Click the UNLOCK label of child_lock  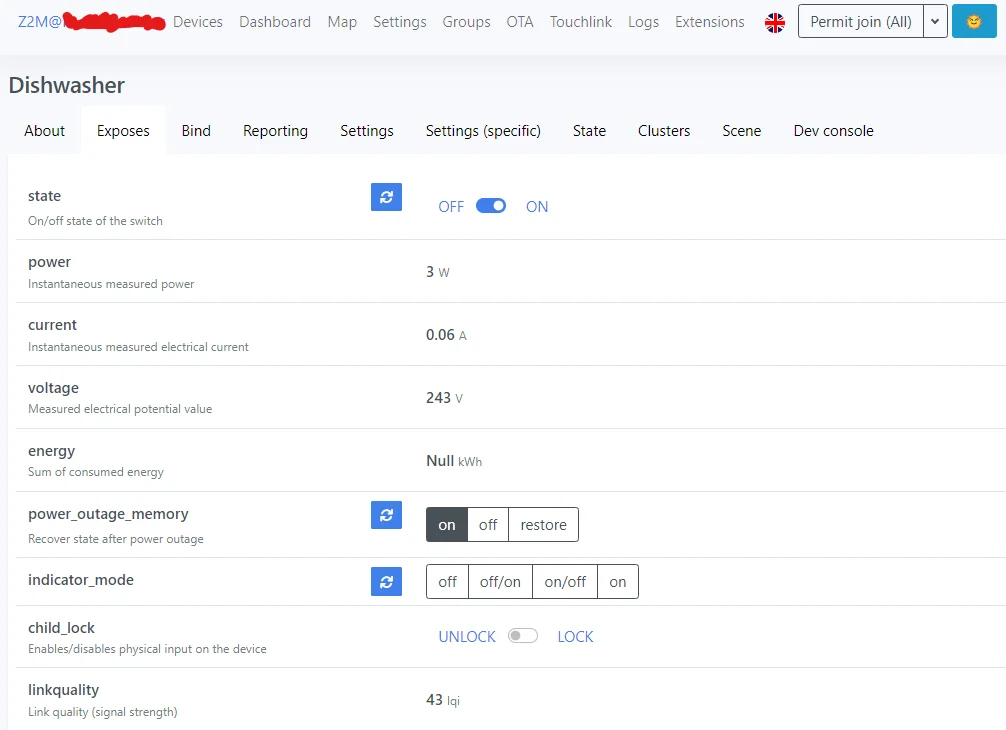pos(467,636)
